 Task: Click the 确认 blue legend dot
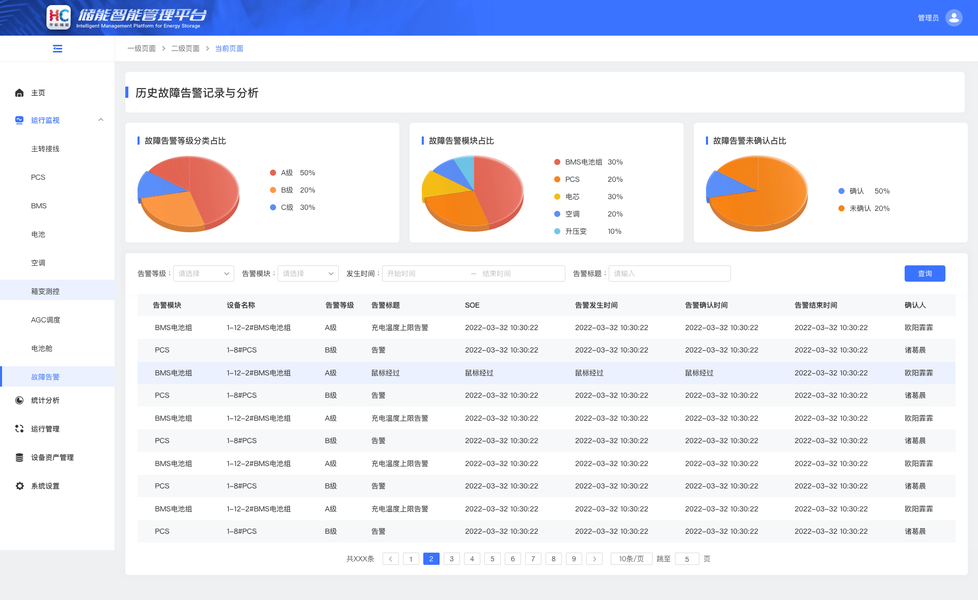click(x=841, y=191)
